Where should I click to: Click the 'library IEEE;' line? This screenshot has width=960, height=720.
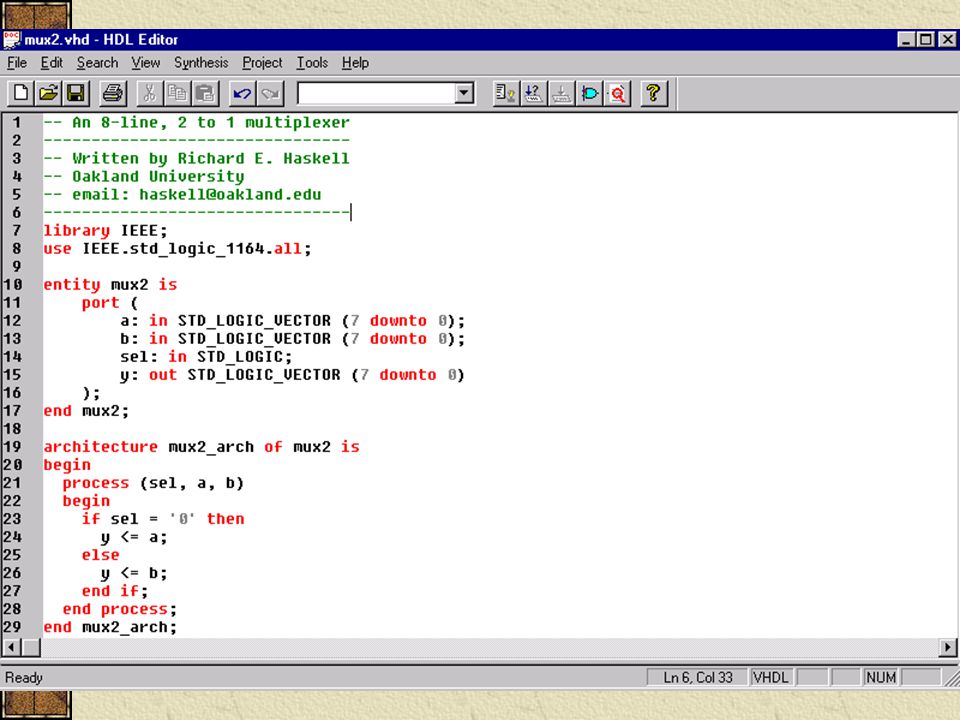(105, 231)
